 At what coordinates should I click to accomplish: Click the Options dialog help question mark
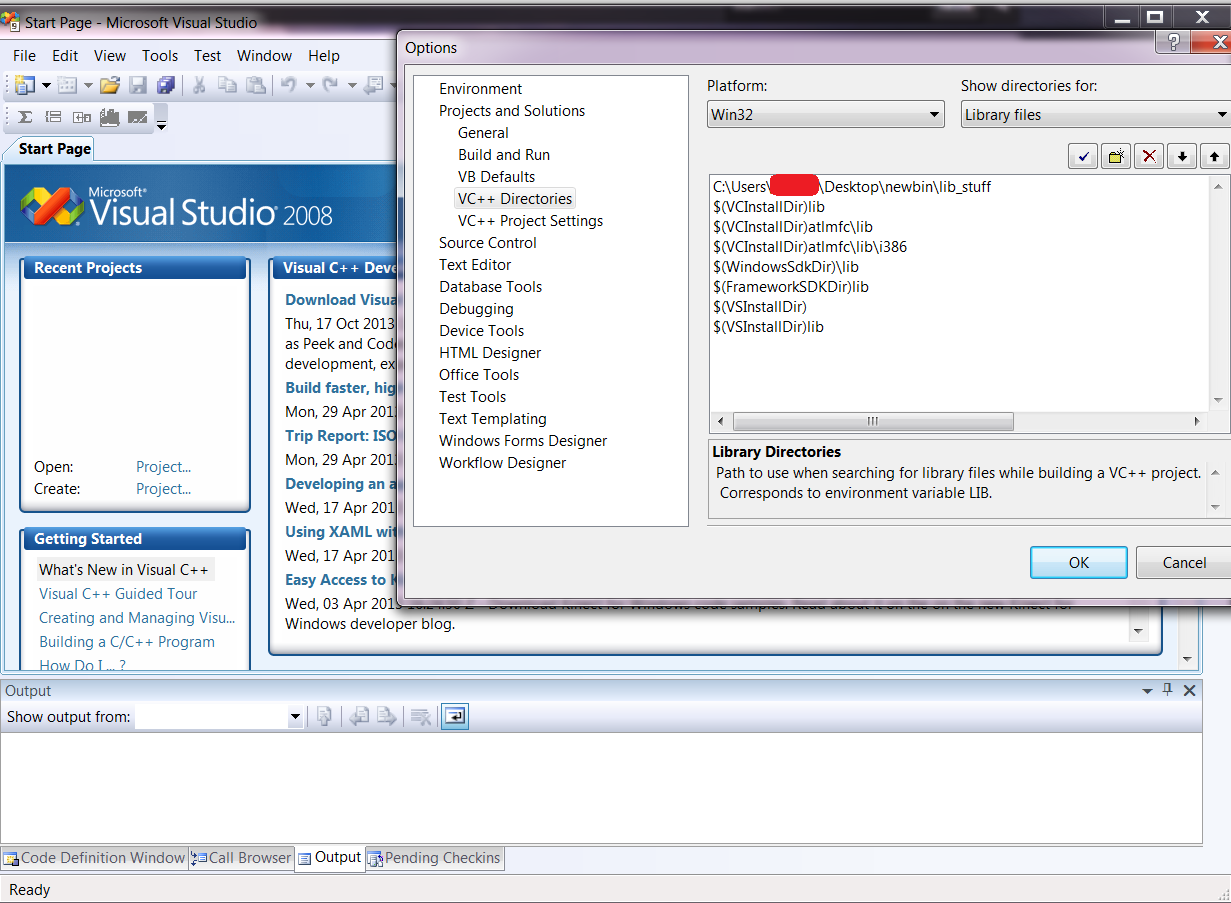[x=1173, y=41]
